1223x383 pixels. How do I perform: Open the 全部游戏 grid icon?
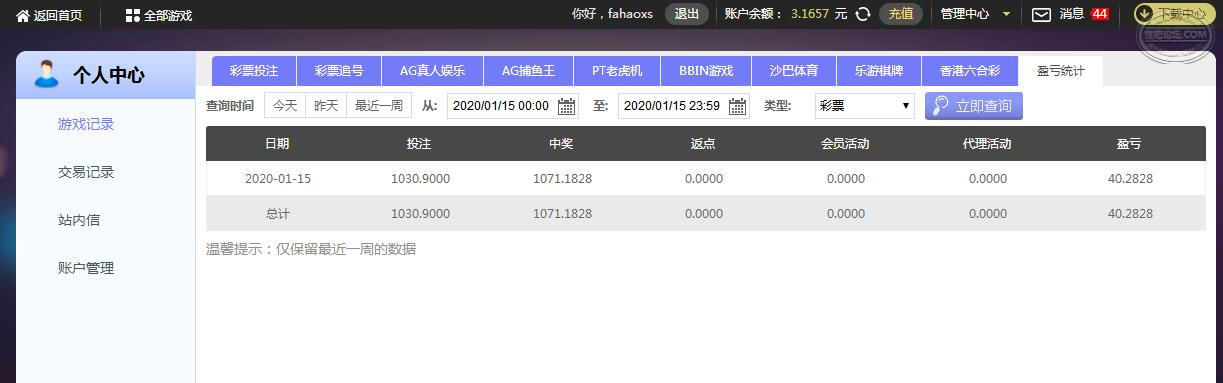pyautogui.click(x=133, y=15)
